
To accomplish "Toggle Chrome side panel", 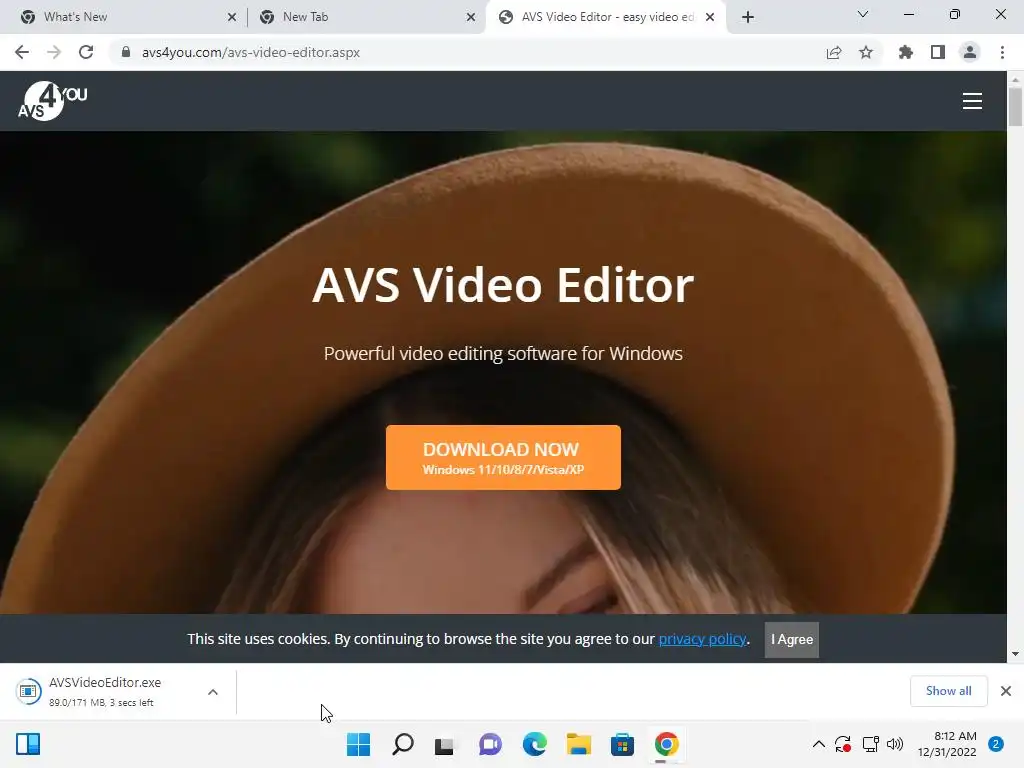I will [x=938, y=52].
